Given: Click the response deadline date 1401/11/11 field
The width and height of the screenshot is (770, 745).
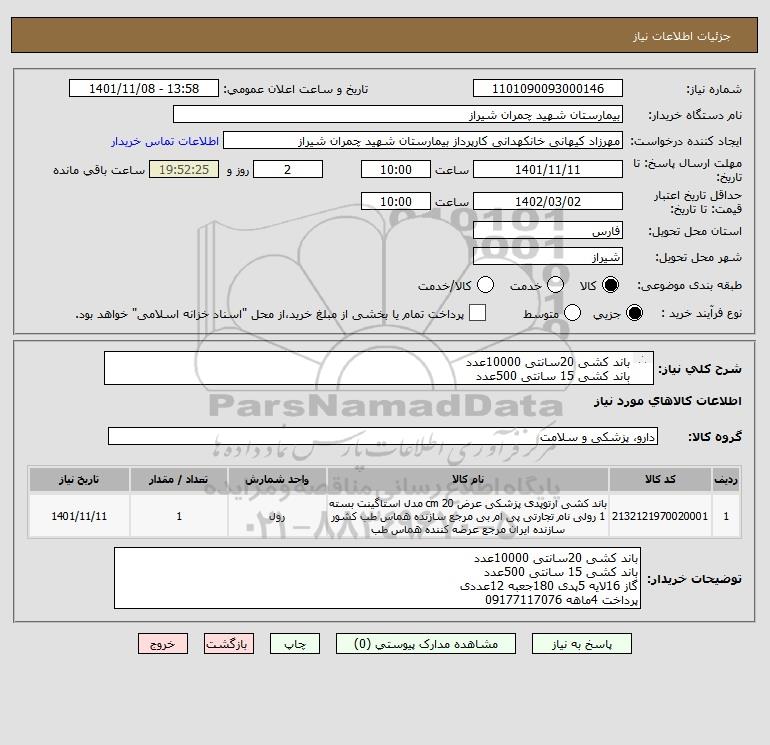Looking at the screenshot, I should point(548,169).
